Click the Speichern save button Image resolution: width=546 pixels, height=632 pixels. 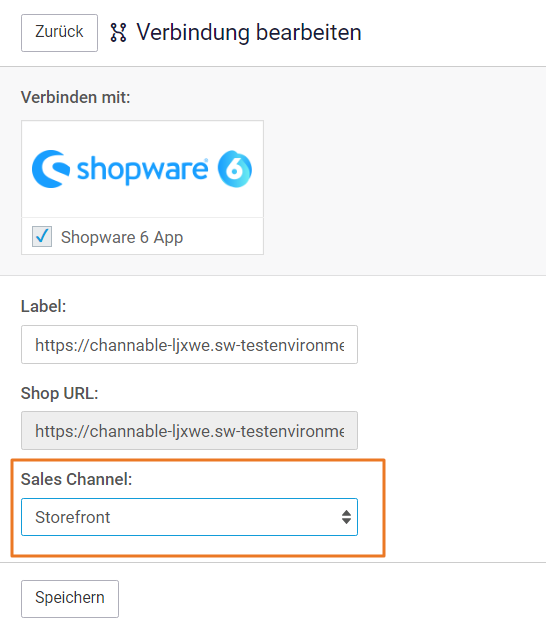(x=70, y=599)
